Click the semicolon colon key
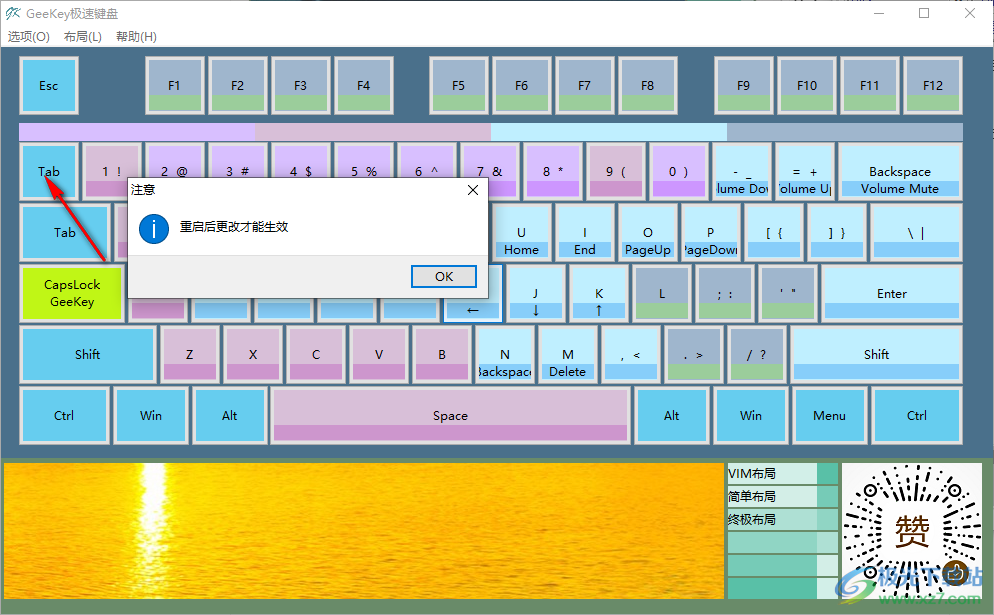 725,293
